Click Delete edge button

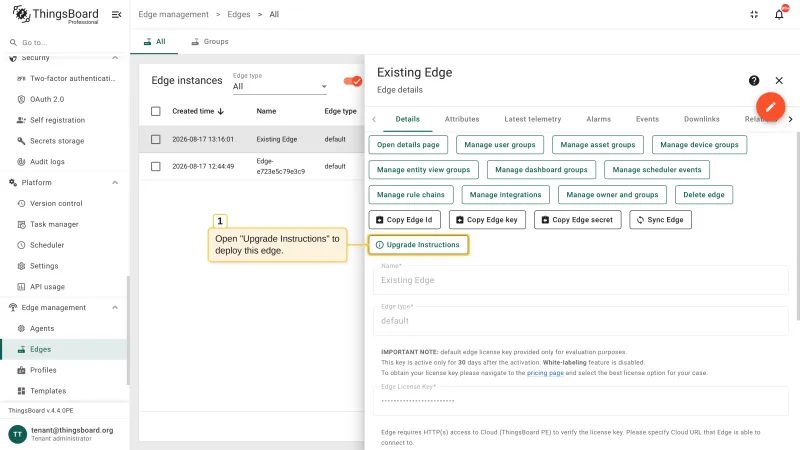pos(704,194)
